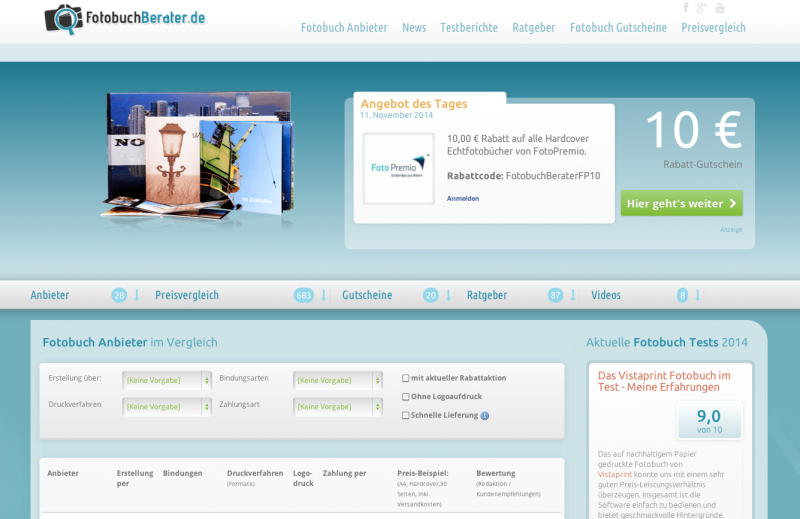Click the 87 badge beside Ratgeber

tap(555, 295)
